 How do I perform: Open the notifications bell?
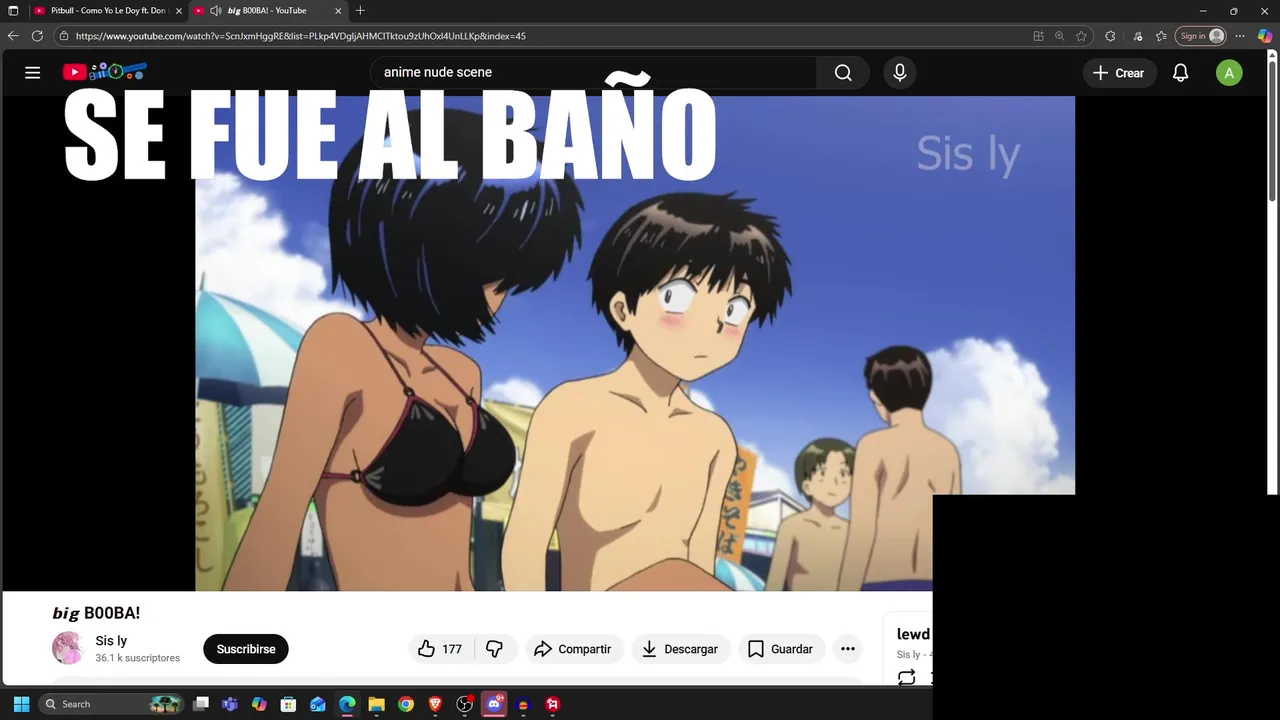[1181, 73]
